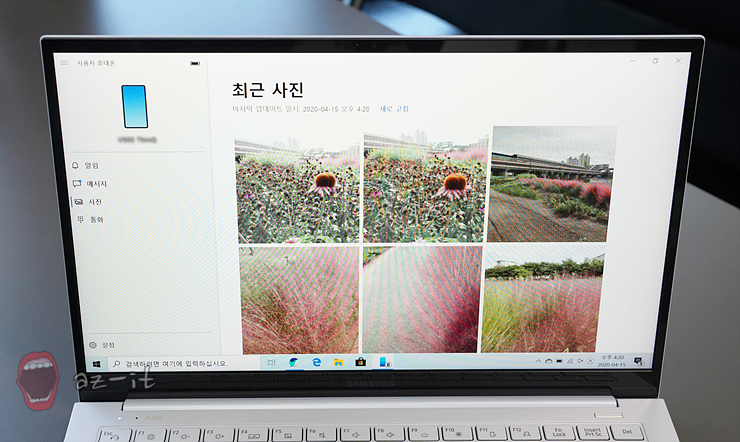Viewport: 740px width, 442px height.
Task: Click the Your Phone taskbar icon
Action: coord(385,362)
